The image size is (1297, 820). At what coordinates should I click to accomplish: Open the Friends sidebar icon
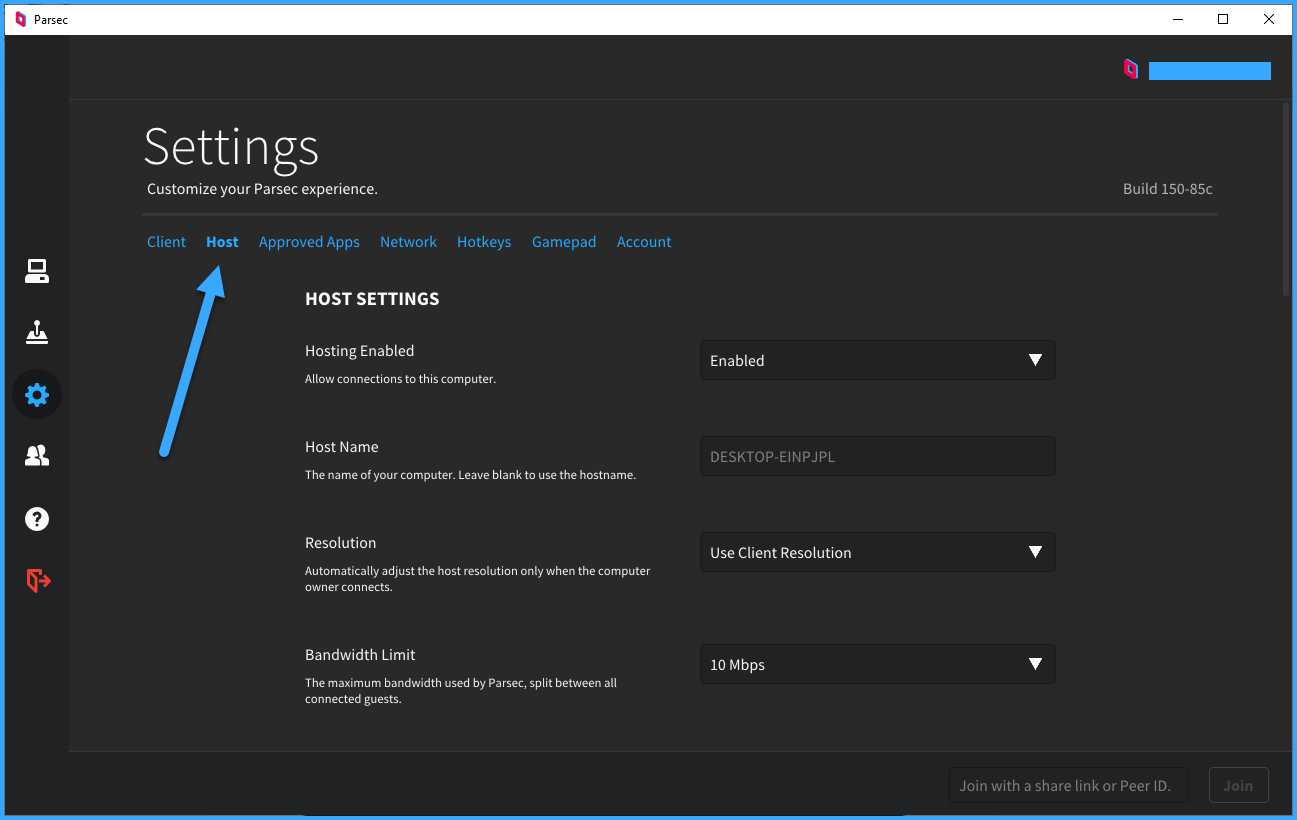click(x=37, y=456)
